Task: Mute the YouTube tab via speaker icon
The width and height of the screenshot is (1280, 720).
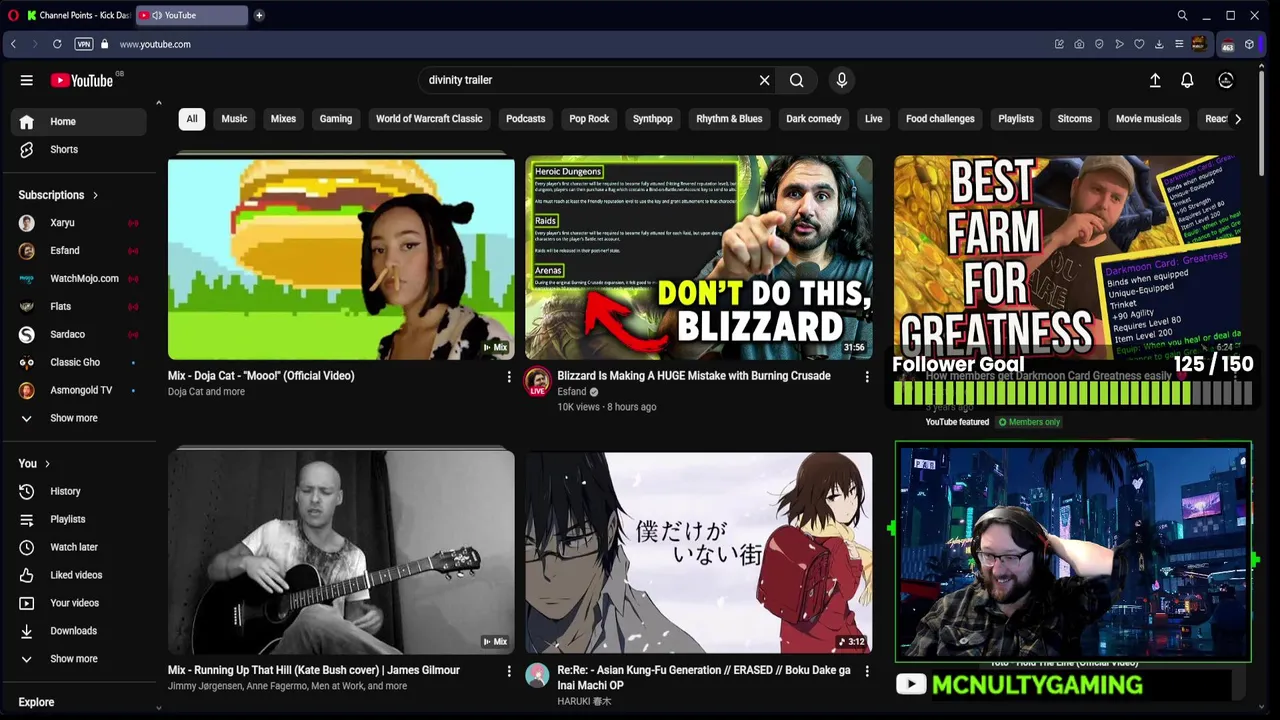Action: click(157, 15)
